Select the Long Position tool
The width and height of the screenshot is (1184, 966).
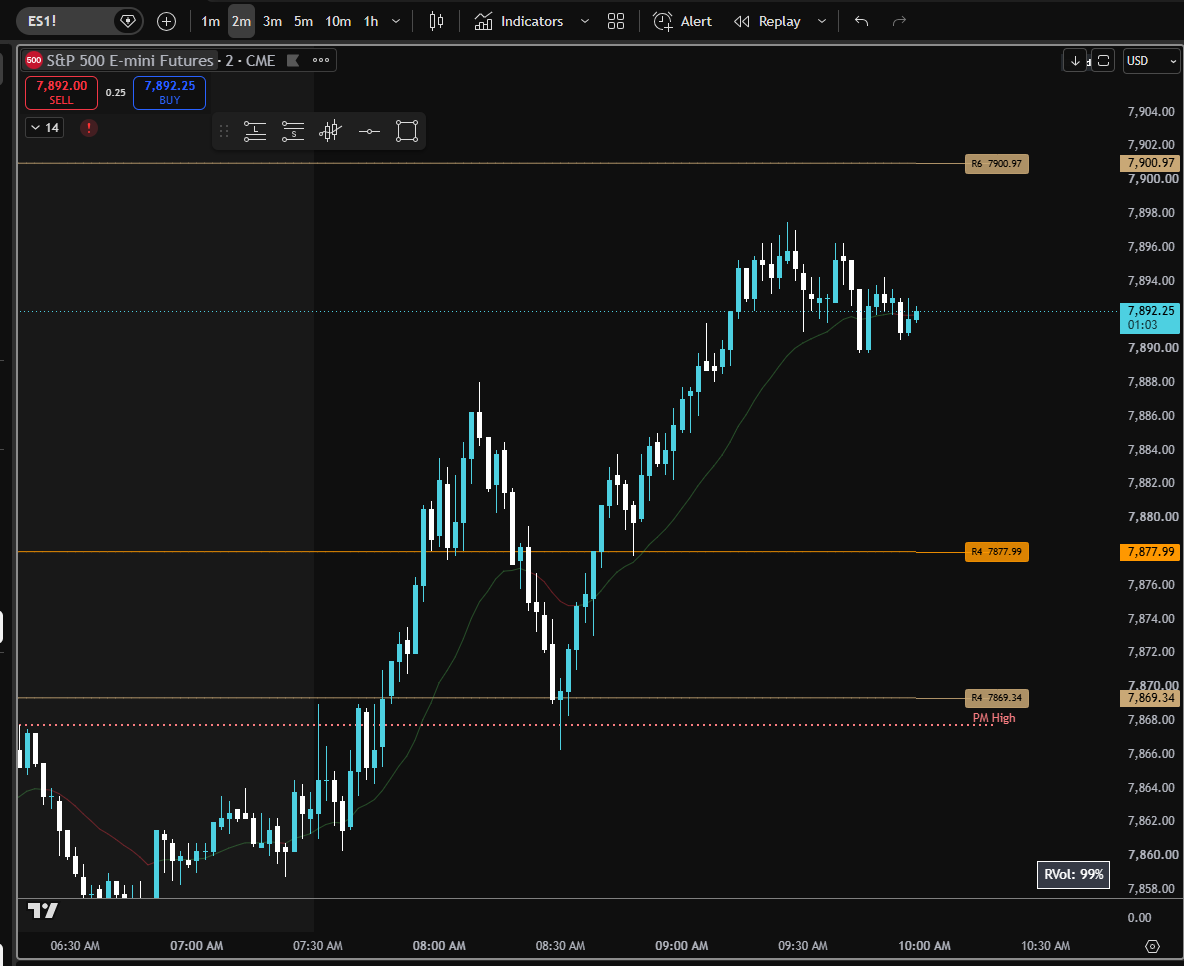pos(255,131)
